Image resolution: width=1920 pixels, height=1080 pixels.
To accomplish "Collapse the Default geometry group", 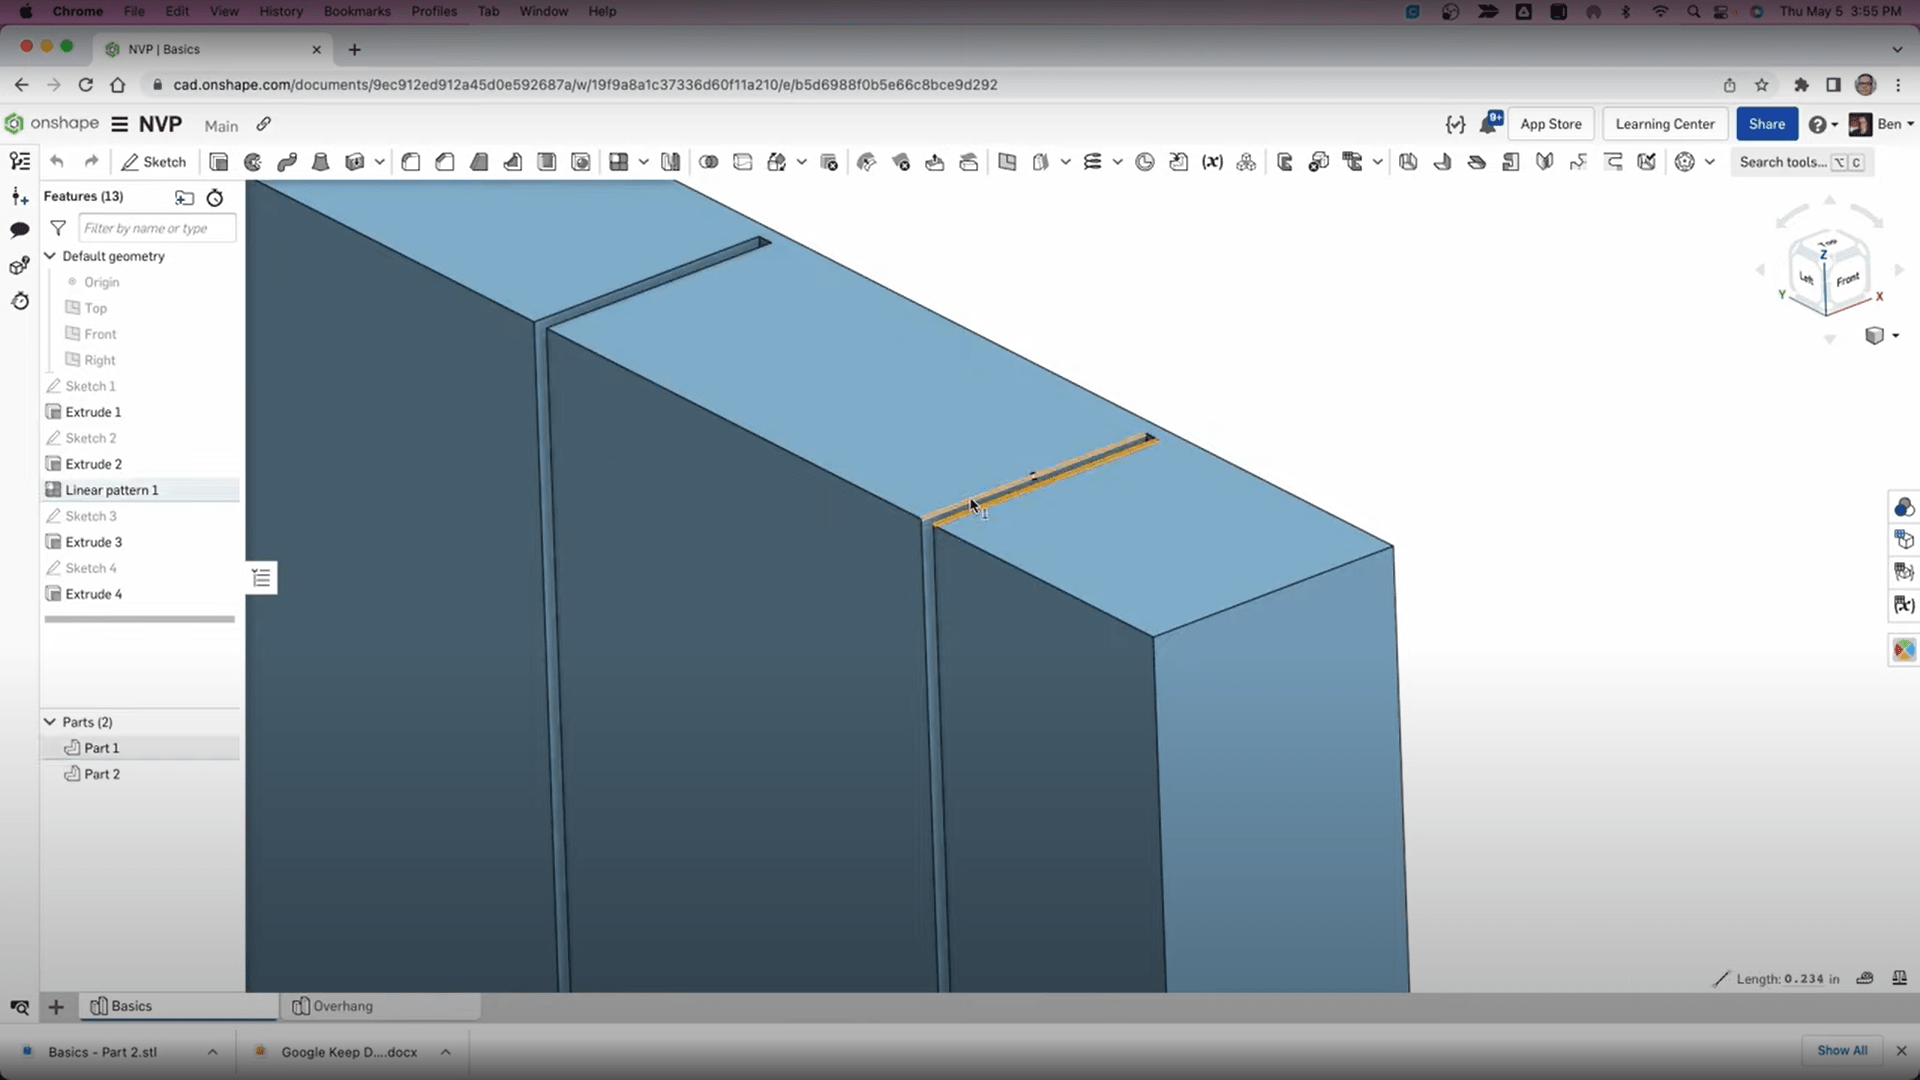I will [x=50, y=256].
